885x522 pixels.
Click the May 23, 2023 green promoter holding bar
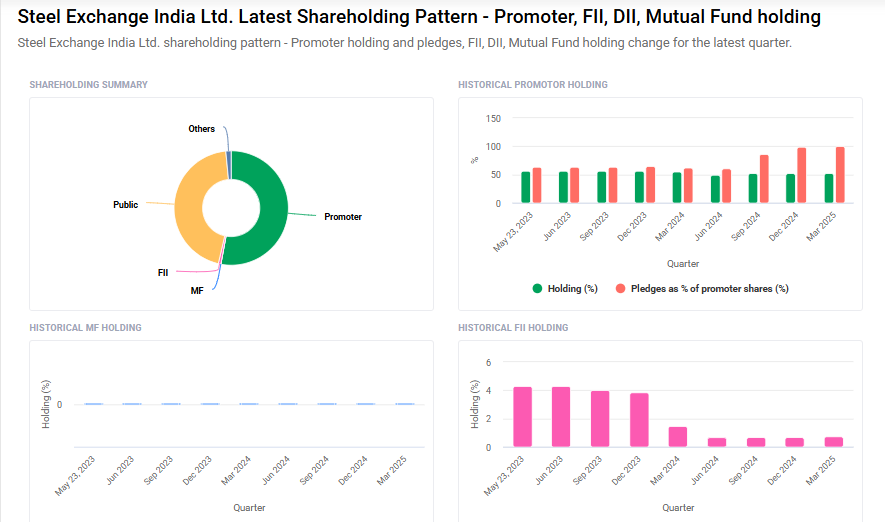point(525,187)
